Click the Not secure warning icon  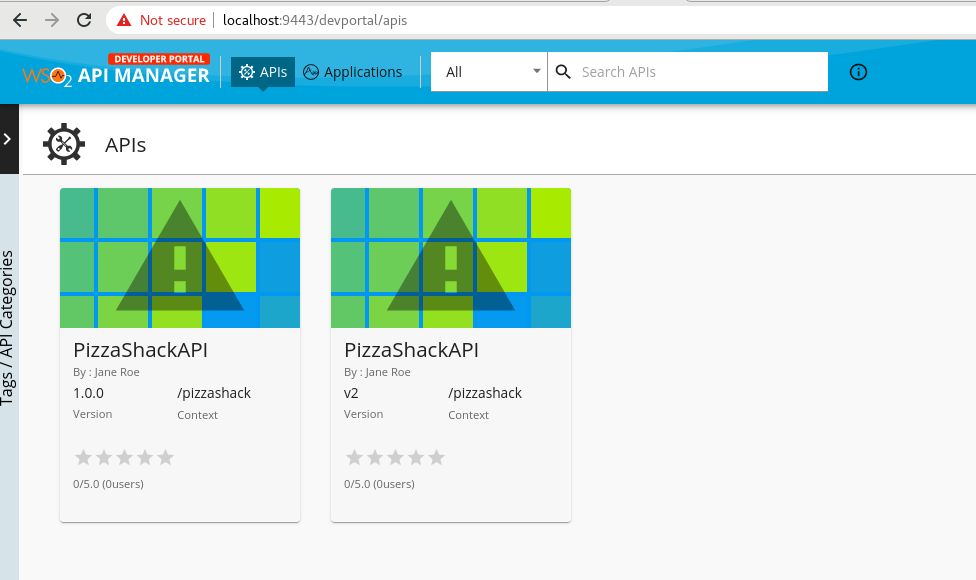pyautogui.click(x=124, y=21)
